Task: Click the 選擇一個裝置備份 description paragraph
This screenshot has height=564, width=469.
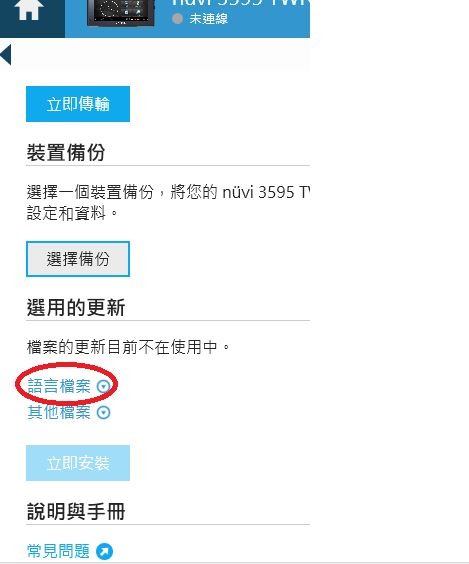Action: pos(168,203)
